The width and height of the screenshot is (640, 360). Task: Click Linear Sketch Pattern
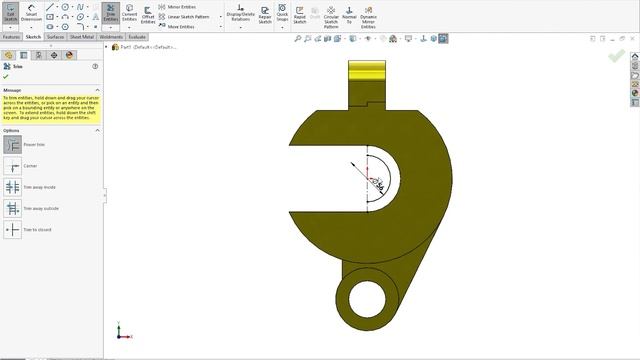(x=184, y=17)
